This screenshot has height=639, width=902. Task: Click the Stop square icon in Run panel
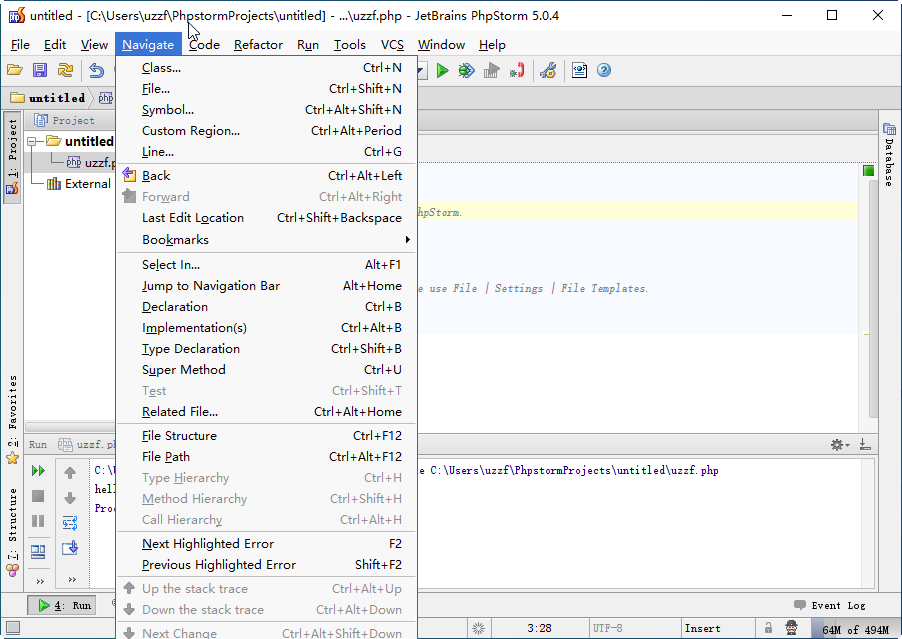[x=38, y=496]
